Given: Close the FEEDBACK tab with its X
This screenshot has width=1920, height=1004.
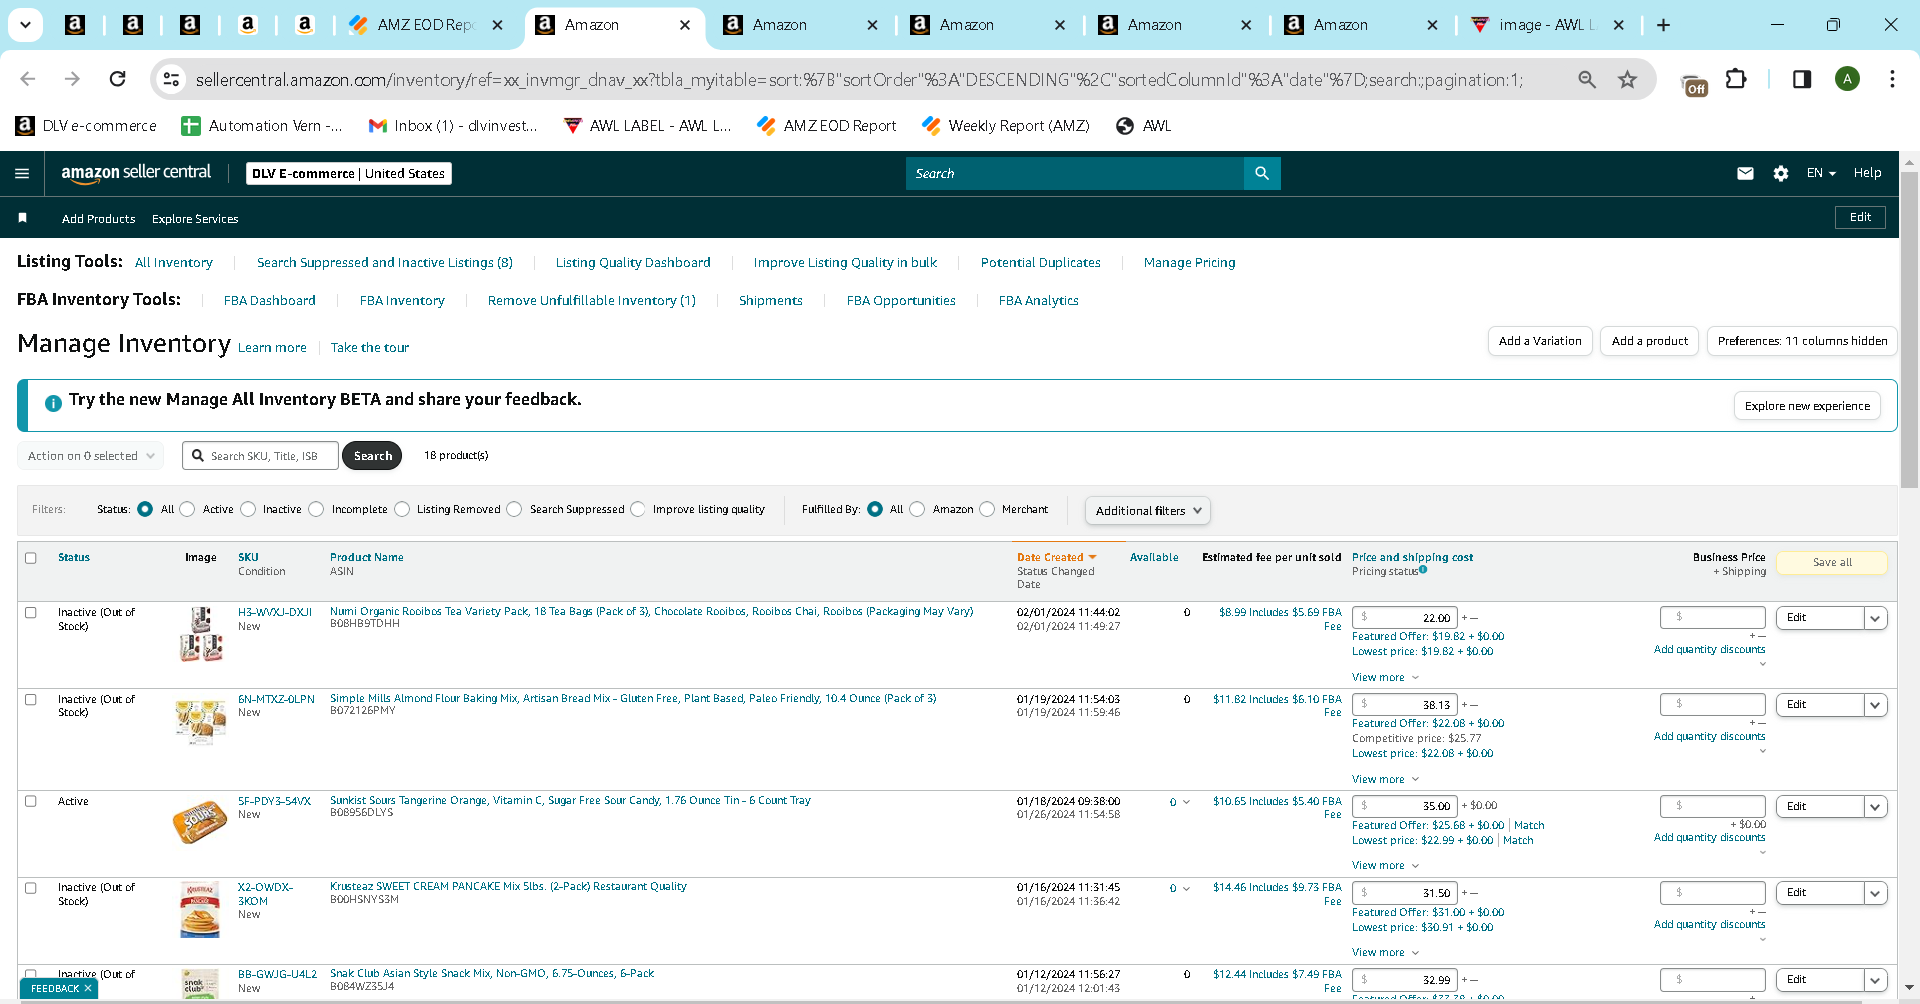Looking at the screenshot, I should tap(88, 989).
